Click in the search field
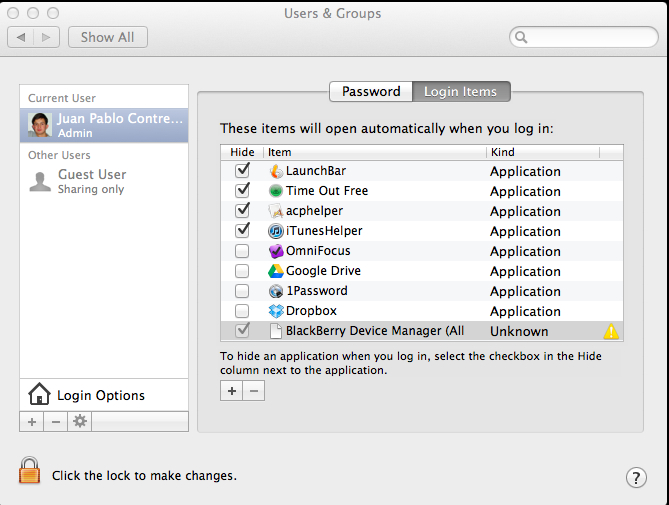 point(584,38)
